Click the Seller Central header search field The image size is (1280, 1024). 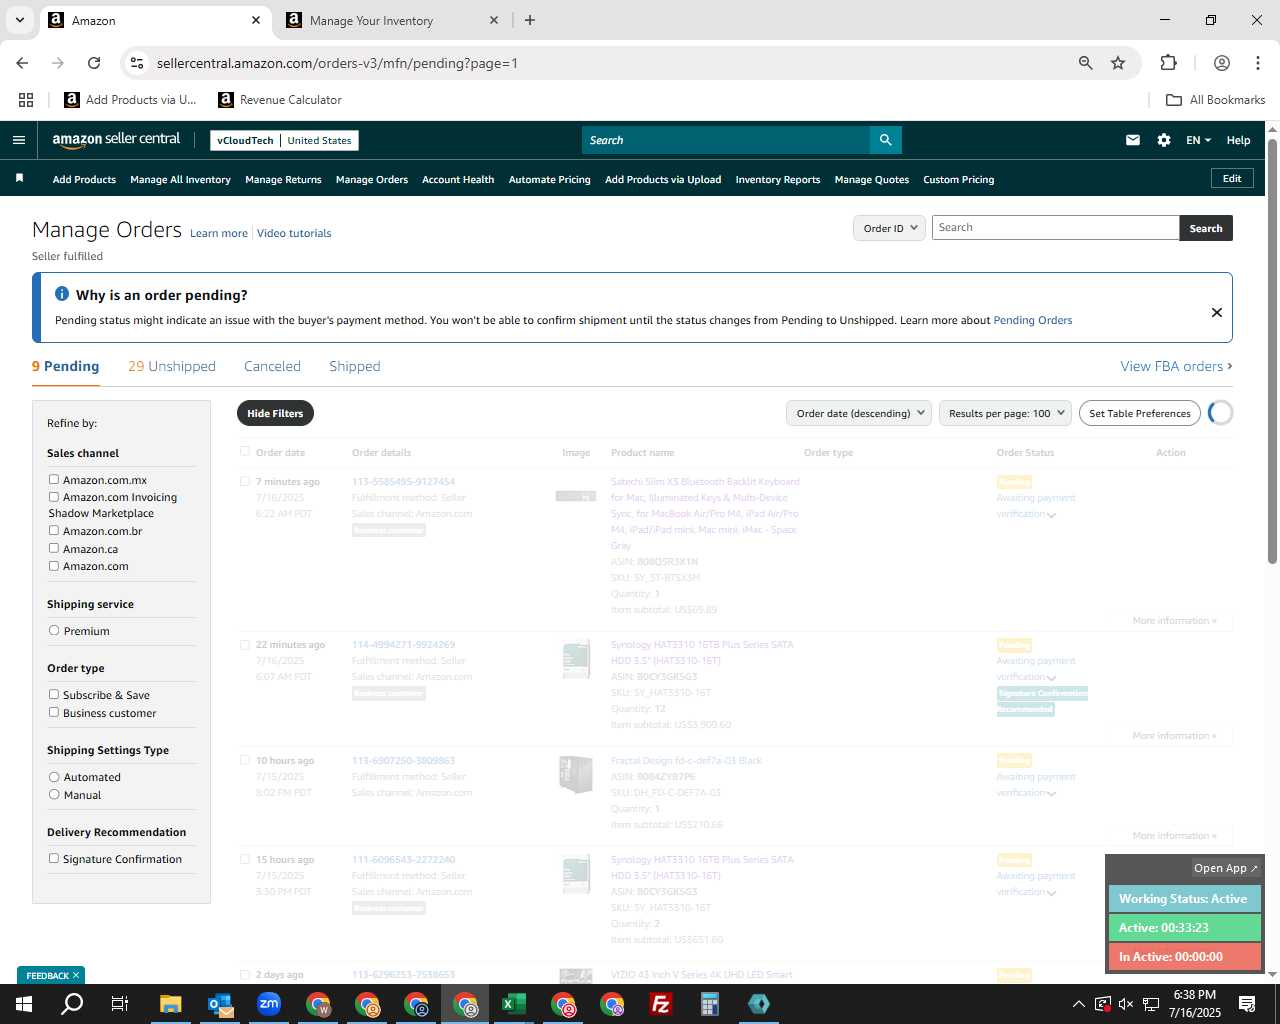(x=726, y=140)
